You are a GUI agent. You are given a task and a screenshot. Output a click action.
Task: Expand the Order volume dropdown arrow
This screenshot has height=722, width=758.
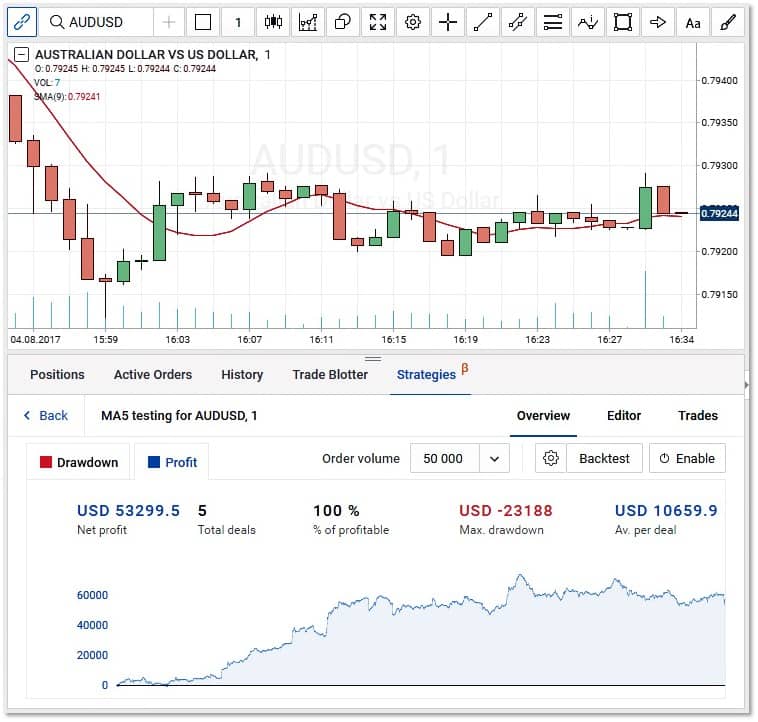493,458
